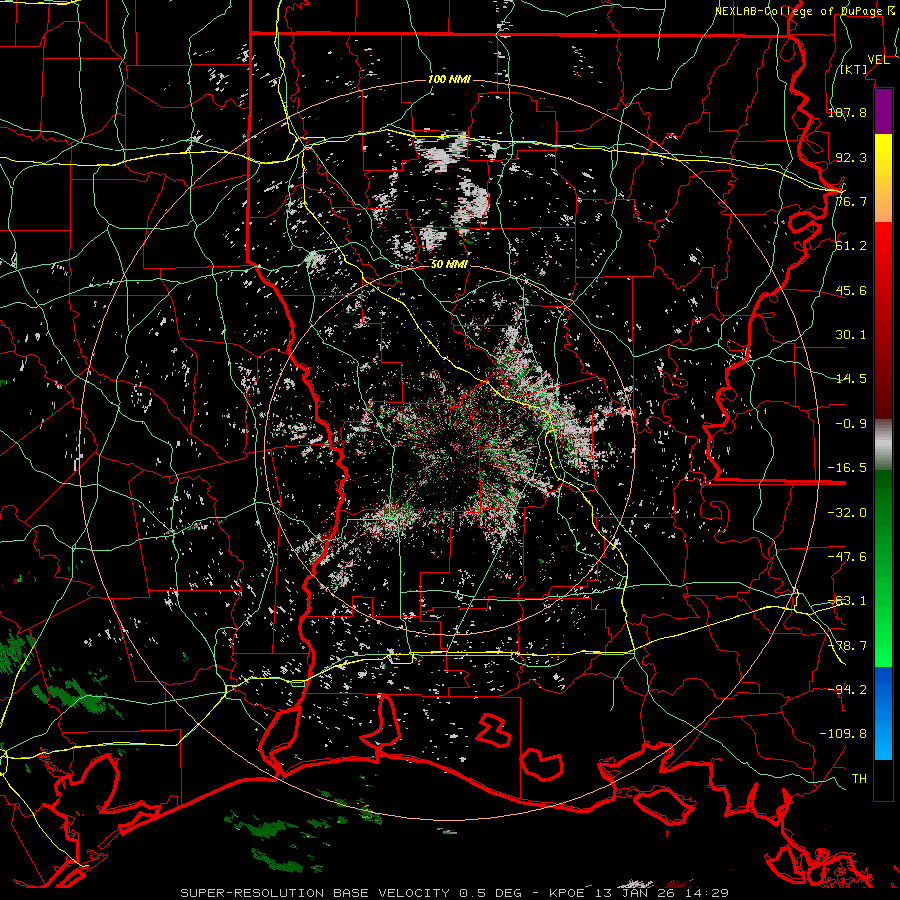Click the 92.3 value on velocity scale
Viewport: 900px width, 900px height.
(851, 157)
